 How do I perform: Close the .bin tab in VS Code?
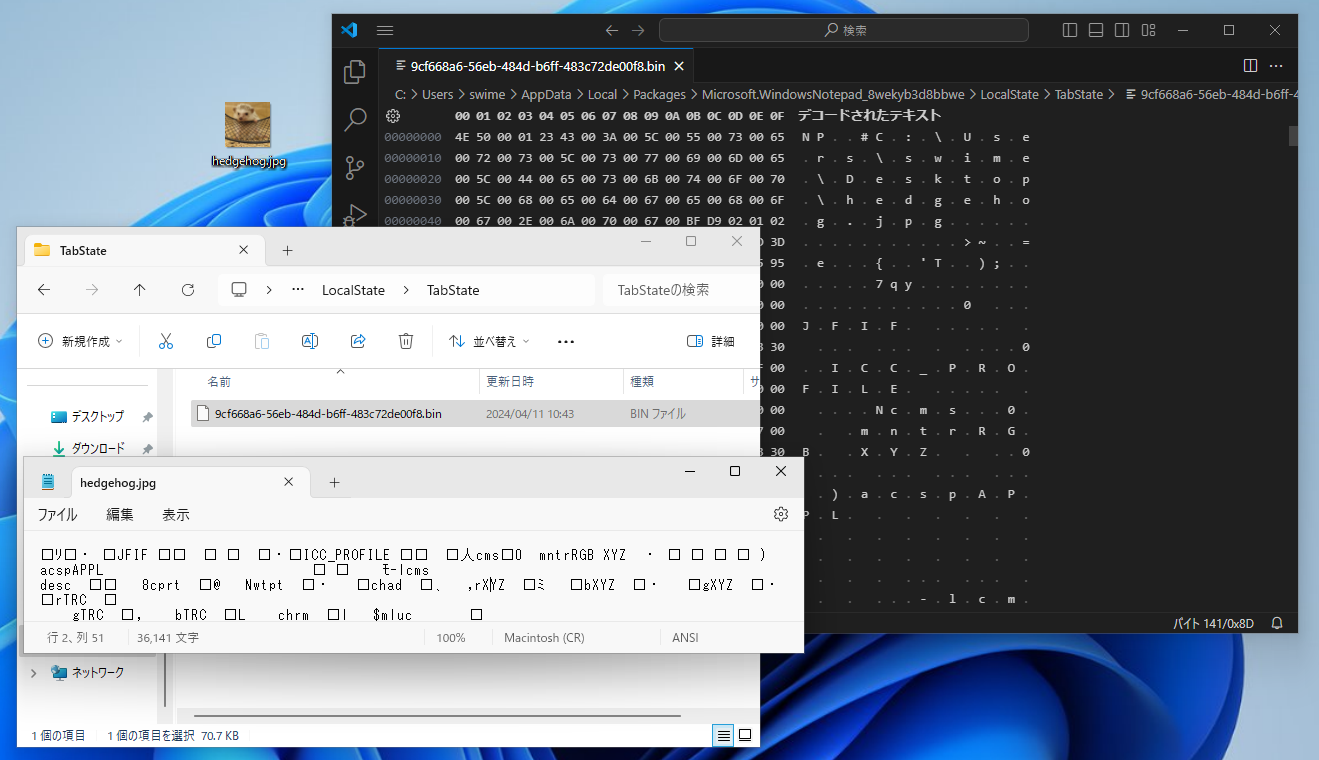click(x=679, y=67)
